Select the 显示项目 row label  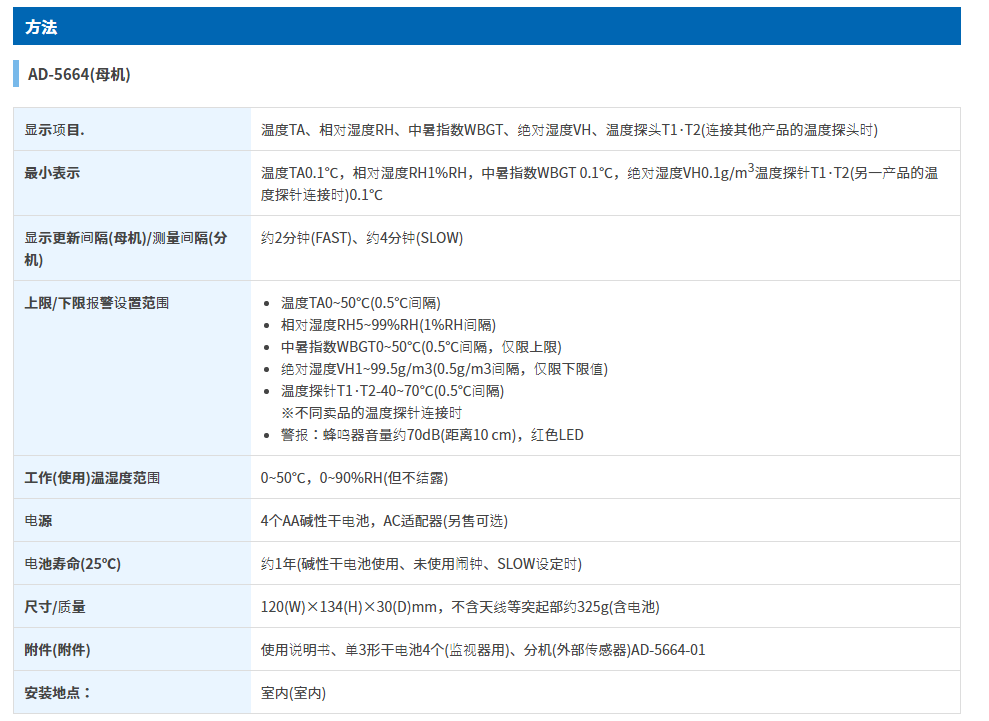click(55, 130)
